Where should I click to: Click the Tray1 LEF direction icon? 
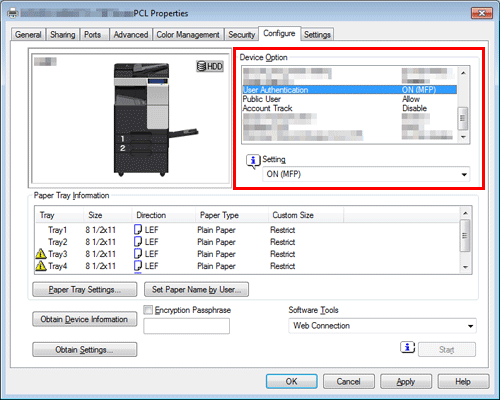[x=138, y=230]
